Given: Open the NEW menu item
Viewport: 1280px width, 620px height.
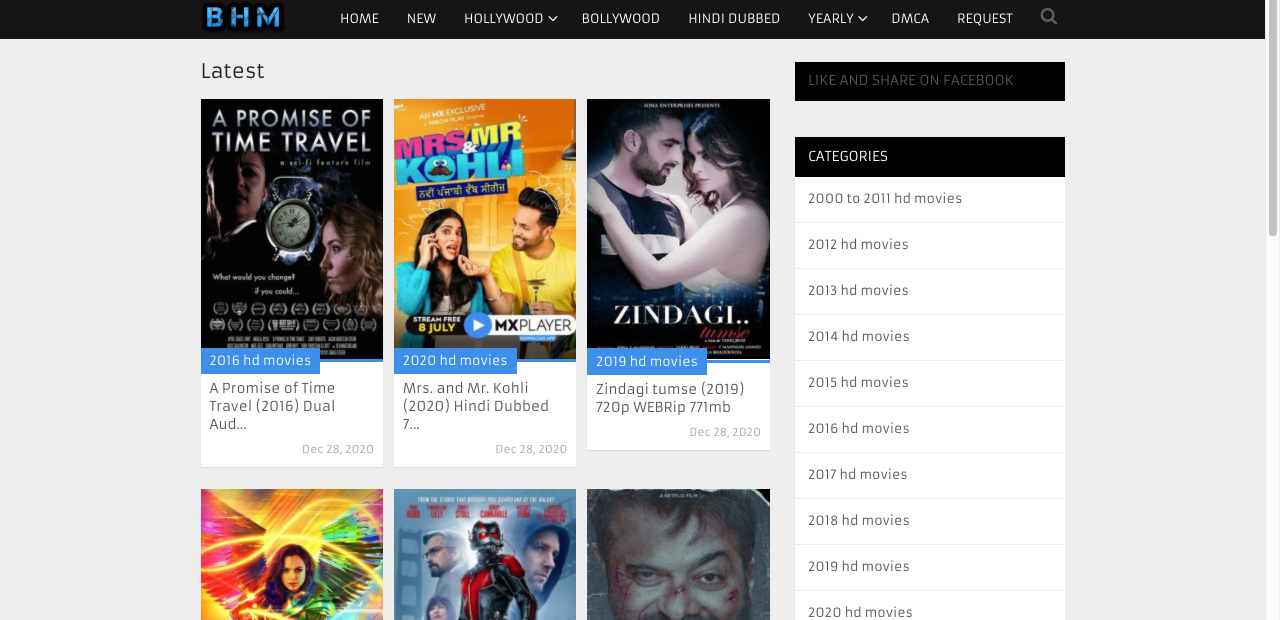Looking at the screenshot, I should [421, 19].
